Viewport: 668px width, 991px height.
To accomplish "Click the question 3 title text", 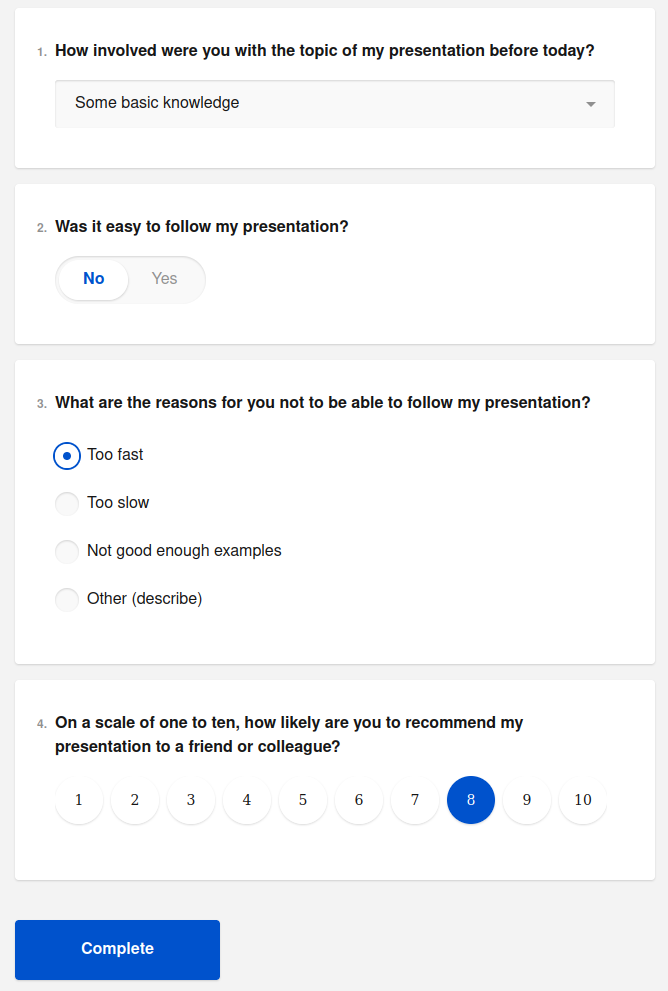I will (322, 403).
